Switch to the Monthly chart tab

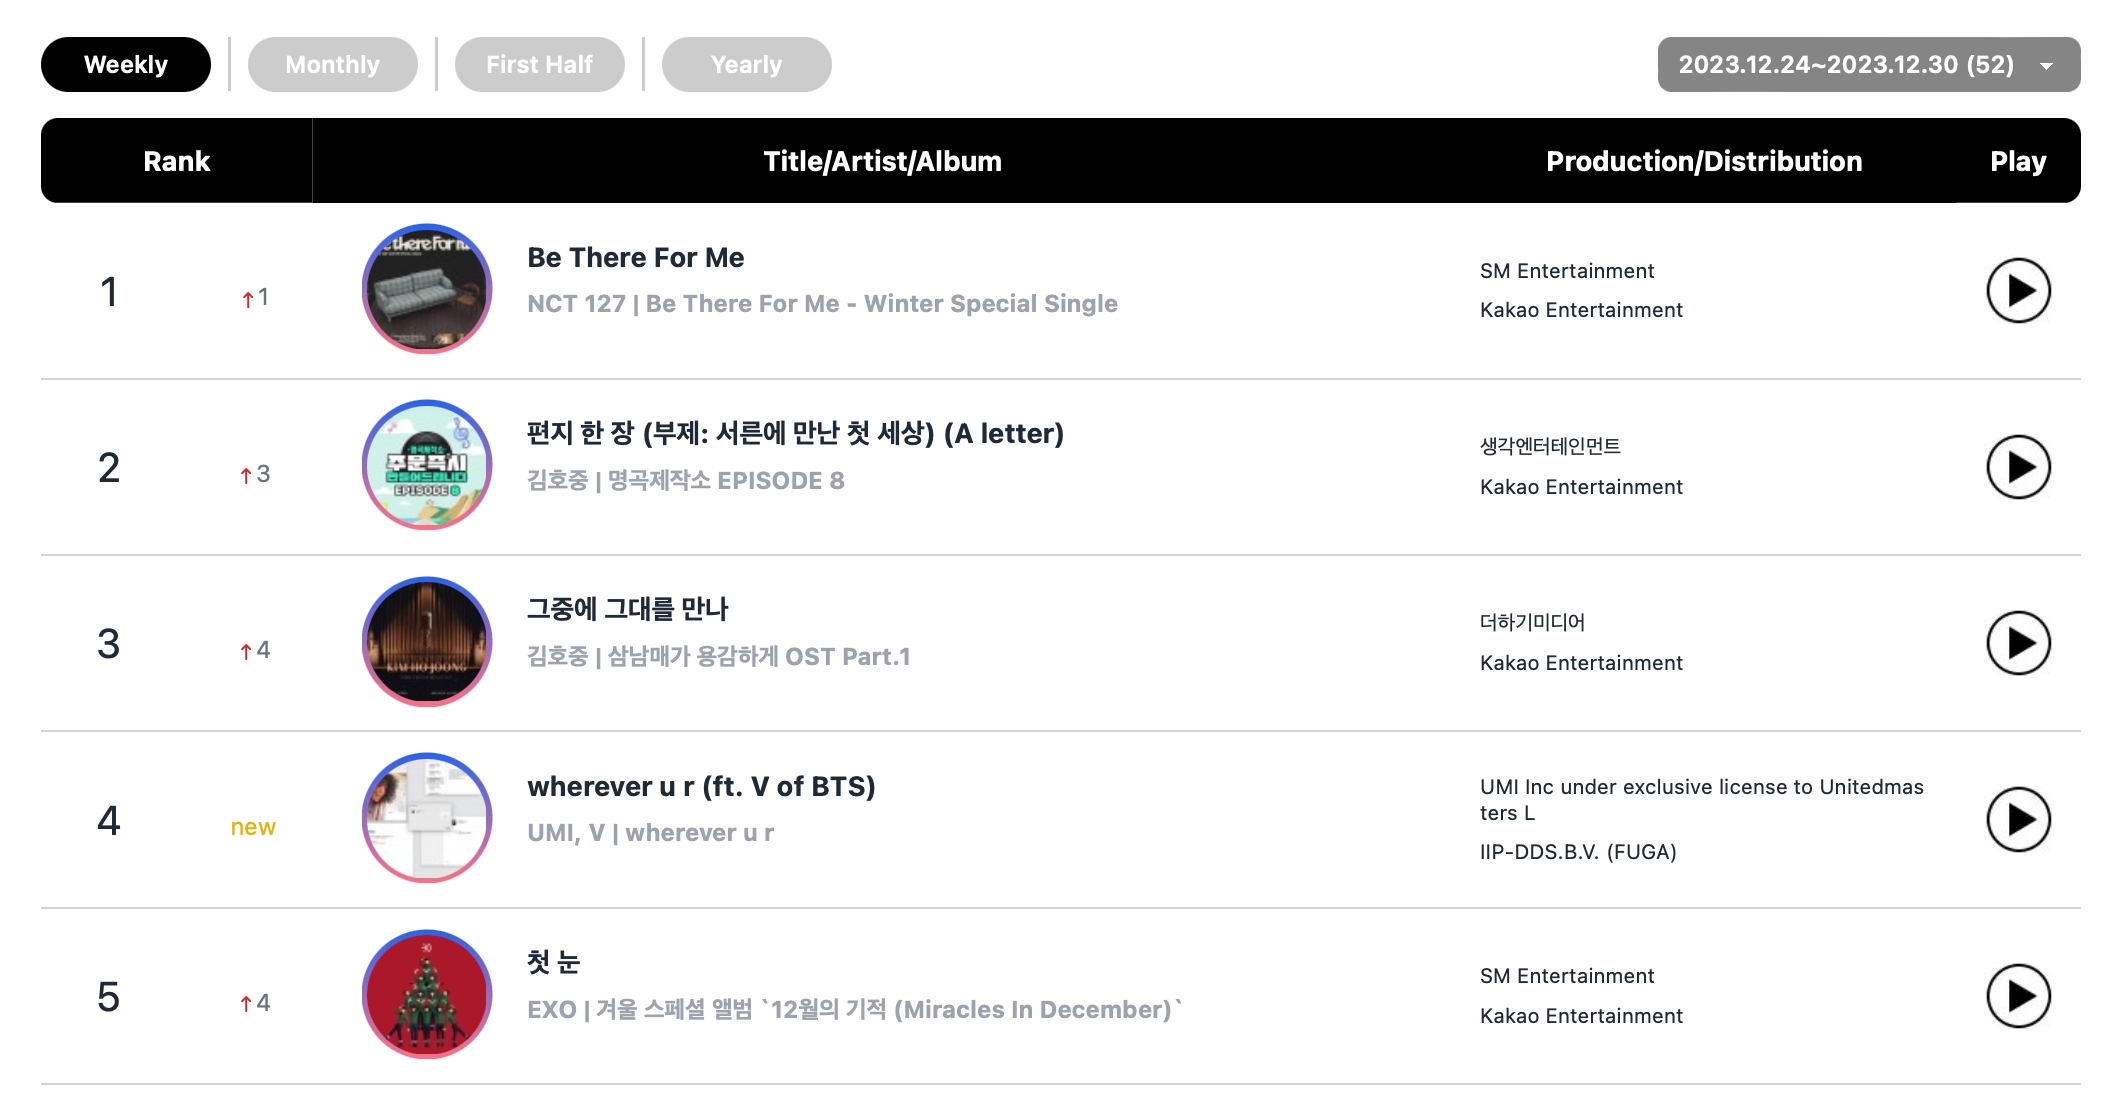332,65
